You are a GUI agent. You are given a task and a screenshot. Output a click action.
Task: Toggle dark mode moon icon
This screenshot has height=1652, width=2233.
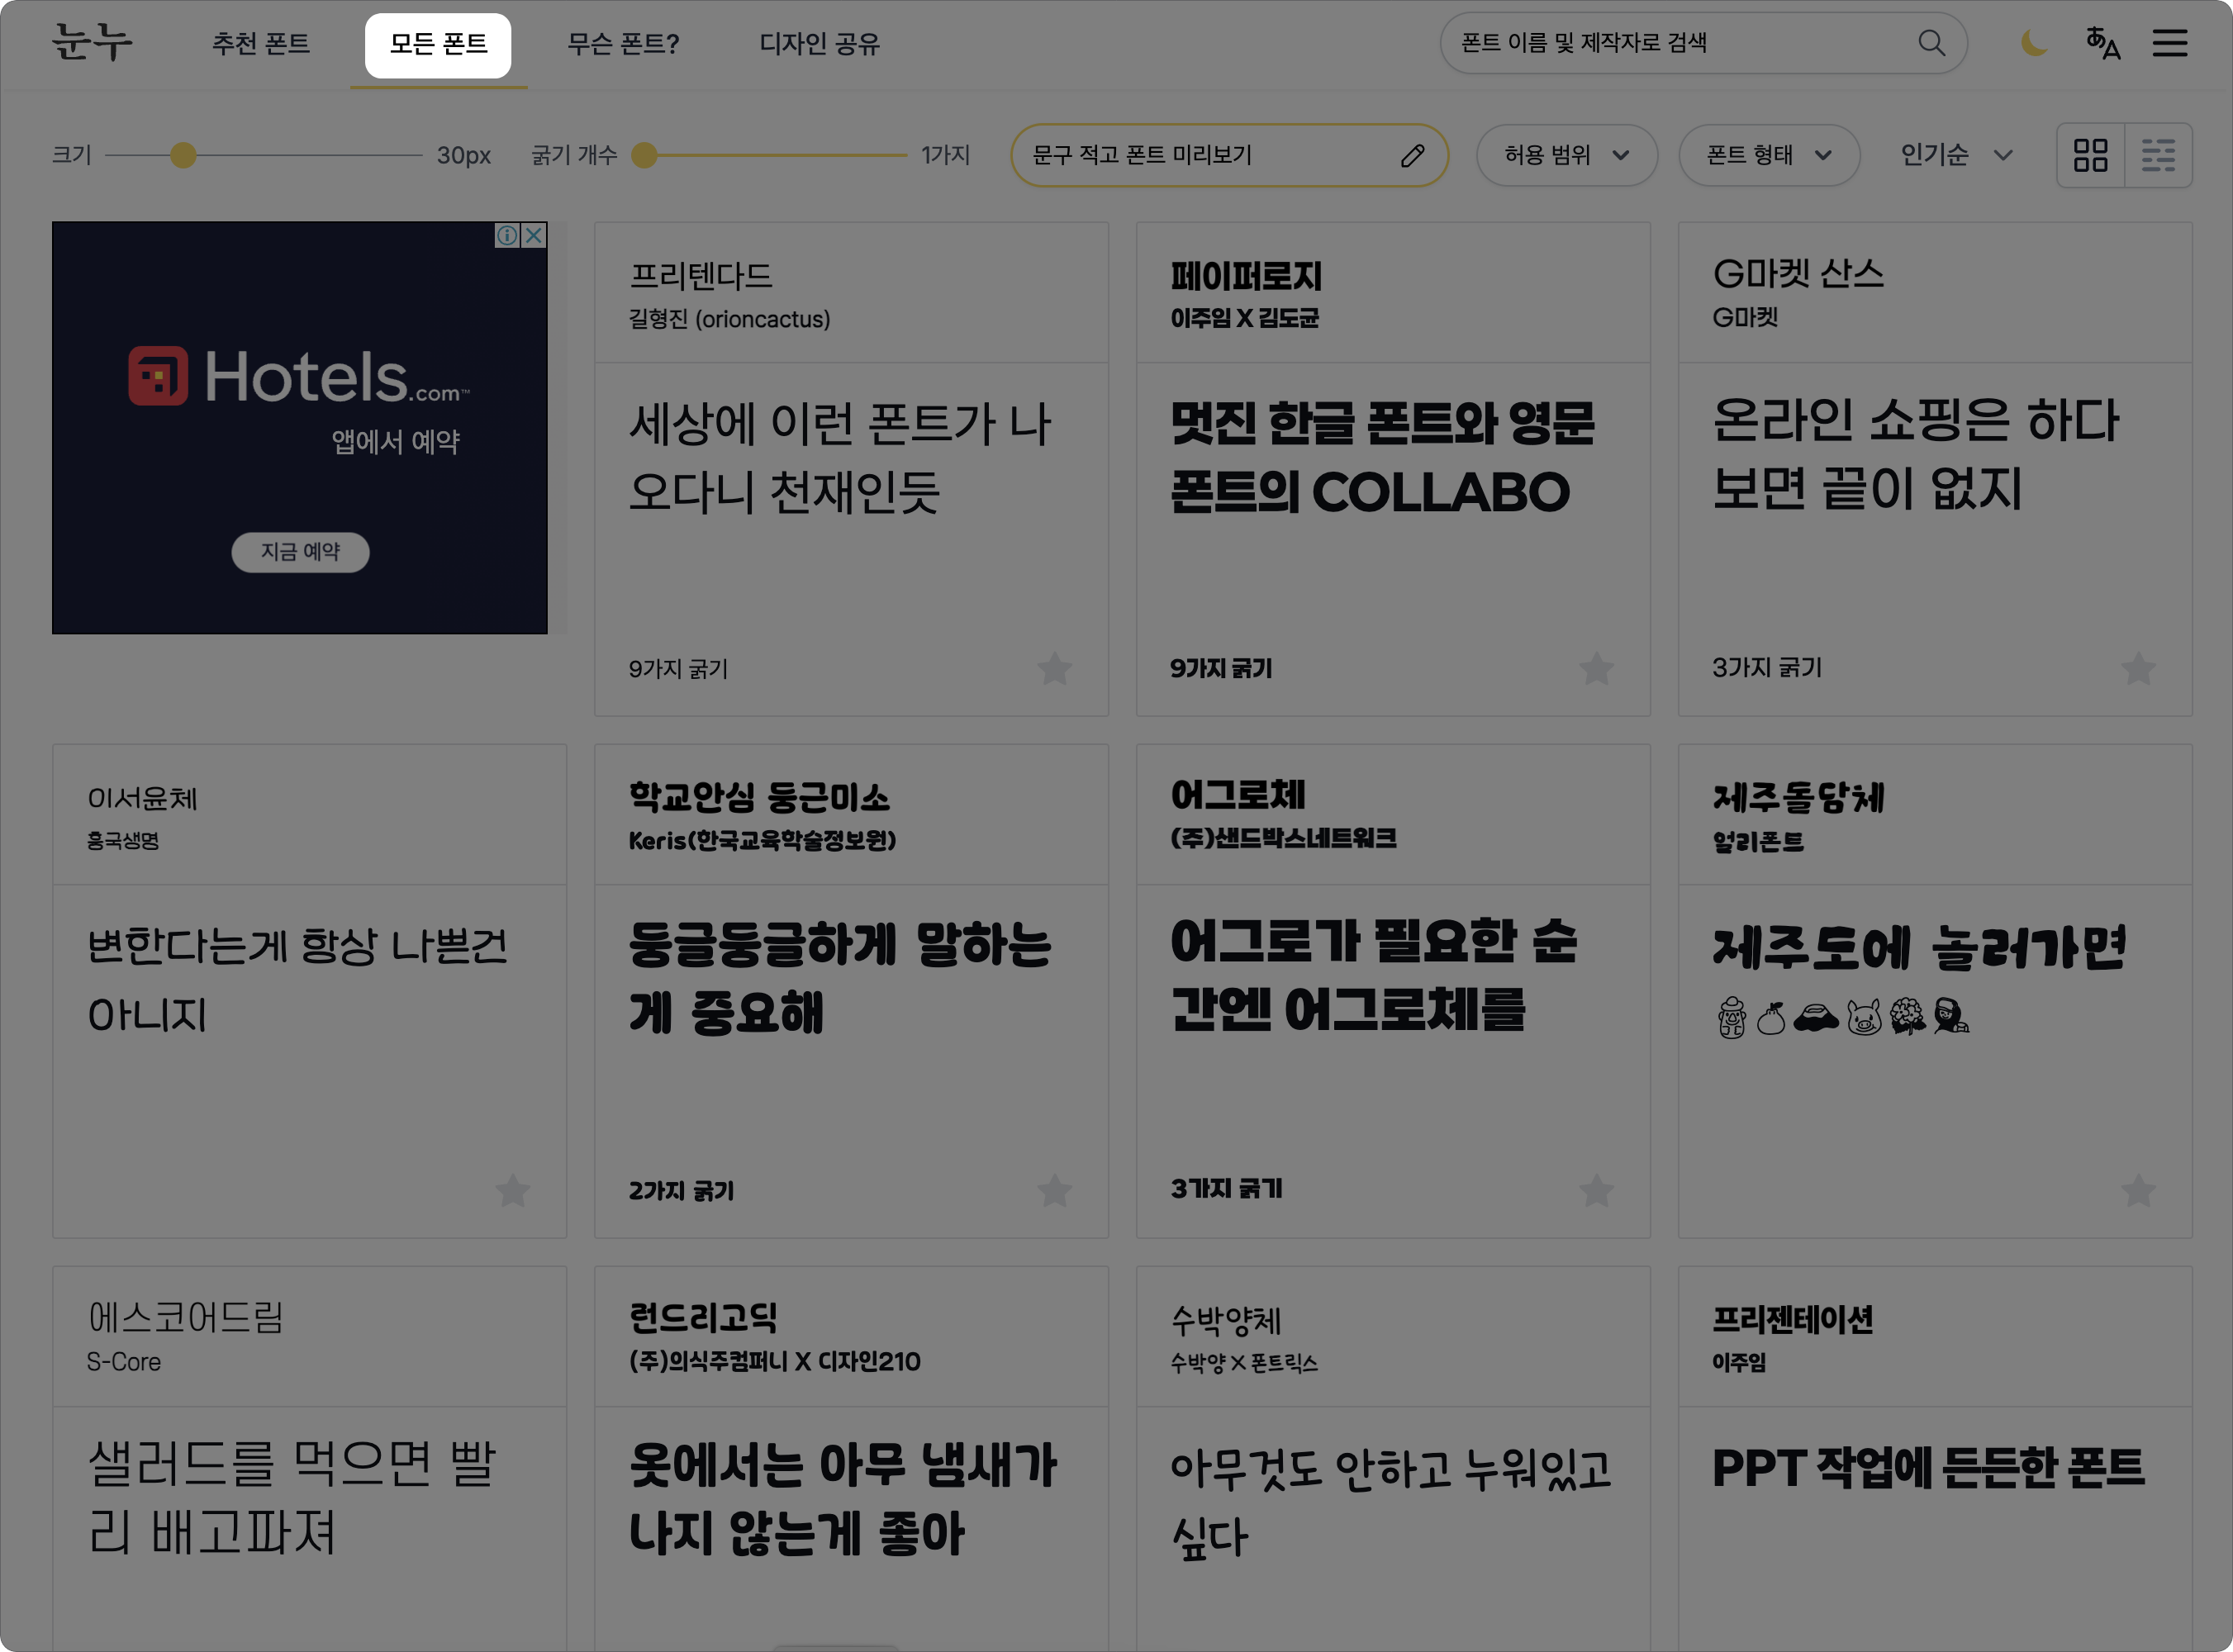[2034, 43]
